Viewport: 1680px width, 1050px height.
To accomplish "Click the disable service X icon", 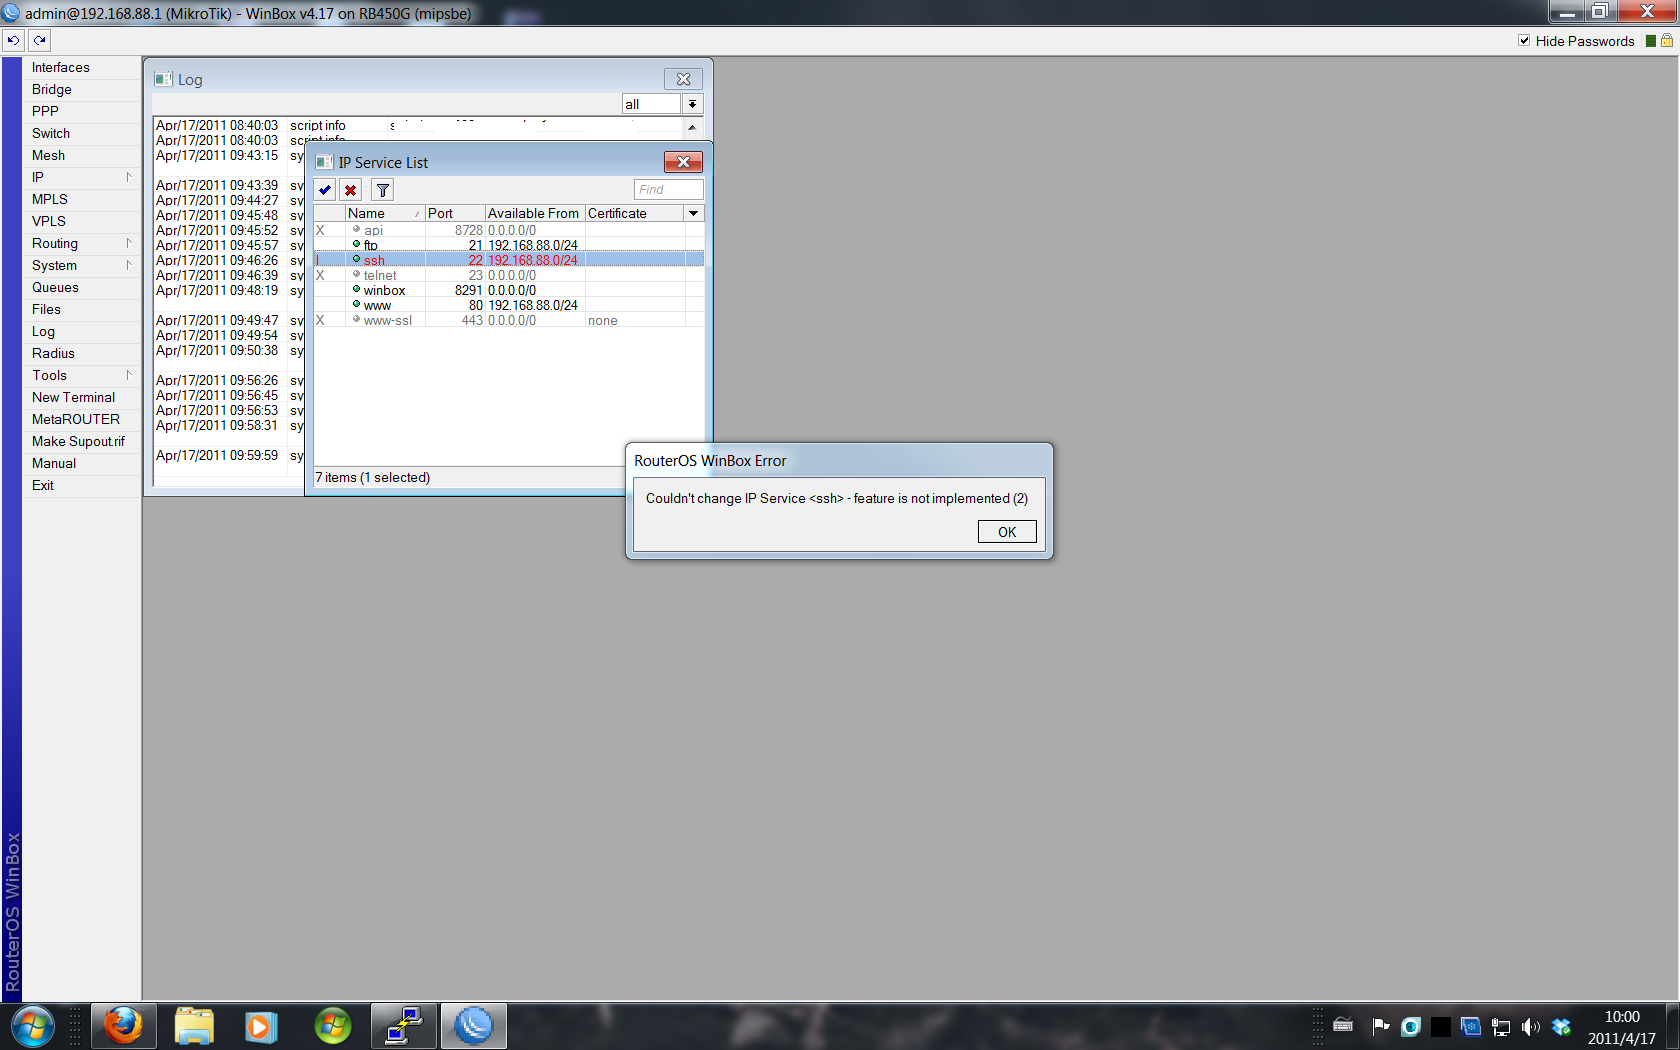I will pos(351,189).
